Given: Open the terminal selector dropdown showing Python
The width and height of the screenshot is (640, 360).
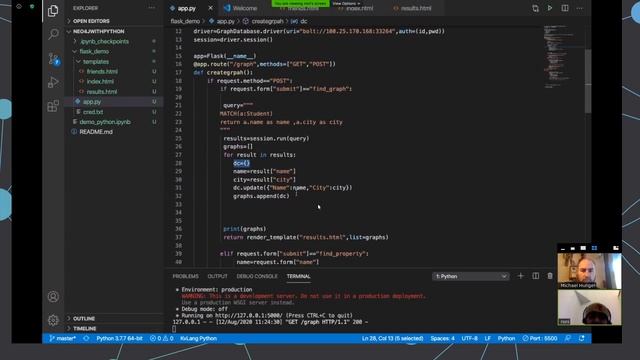Looking at the screenshot, I should 470,276.
